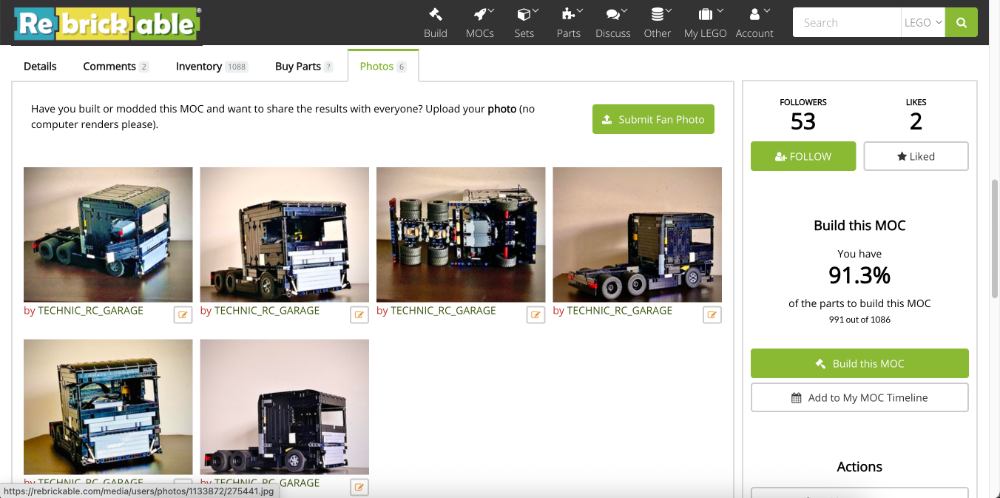1000x498 pixels.
Task: Switch to the Inventory tab
Action: pyautogui.click(x=211, y=66)
